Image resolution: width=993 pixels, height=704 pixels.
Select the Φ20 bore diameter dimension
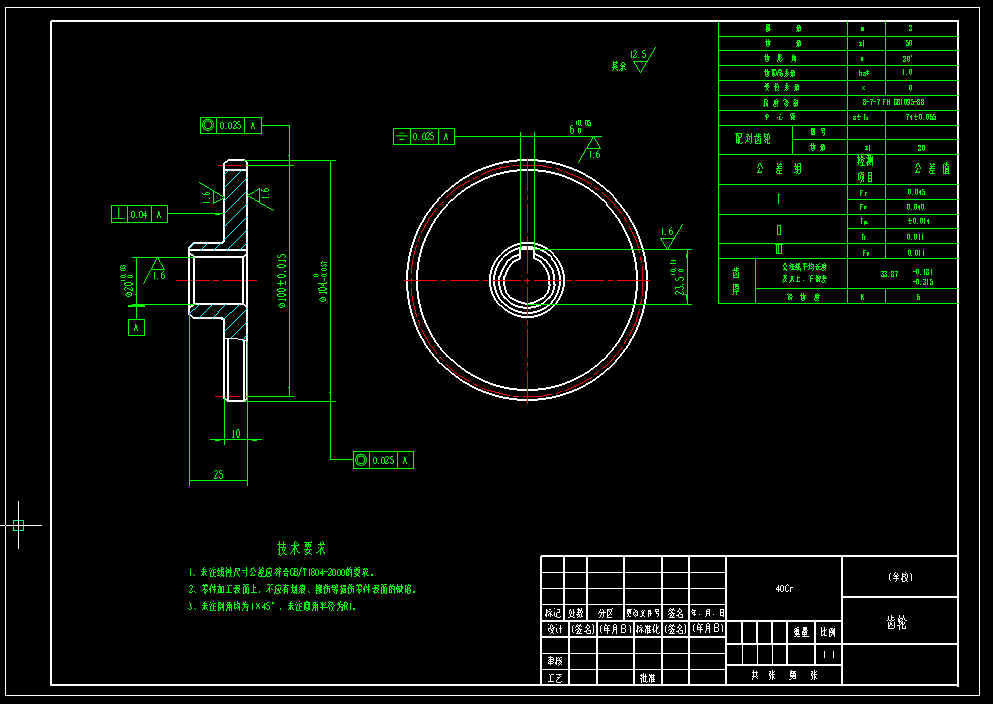127,281
